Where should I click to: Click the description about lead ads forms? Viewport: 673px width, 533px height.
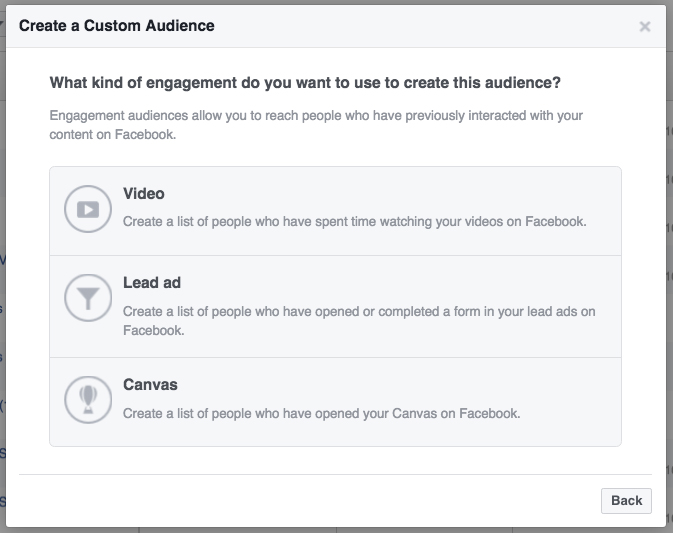(x=359, y=321)
